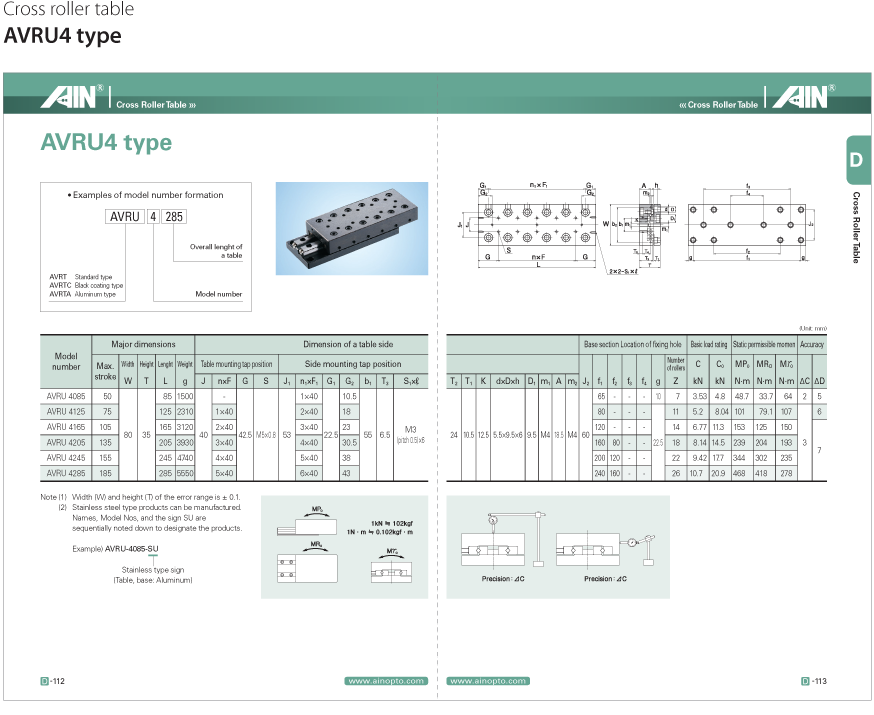Image resolution: width=874 pixels, height=715 pixels.
Task: Click the MPo moment diagram icon
Action: pyautogui.click(x=307, y=521)
